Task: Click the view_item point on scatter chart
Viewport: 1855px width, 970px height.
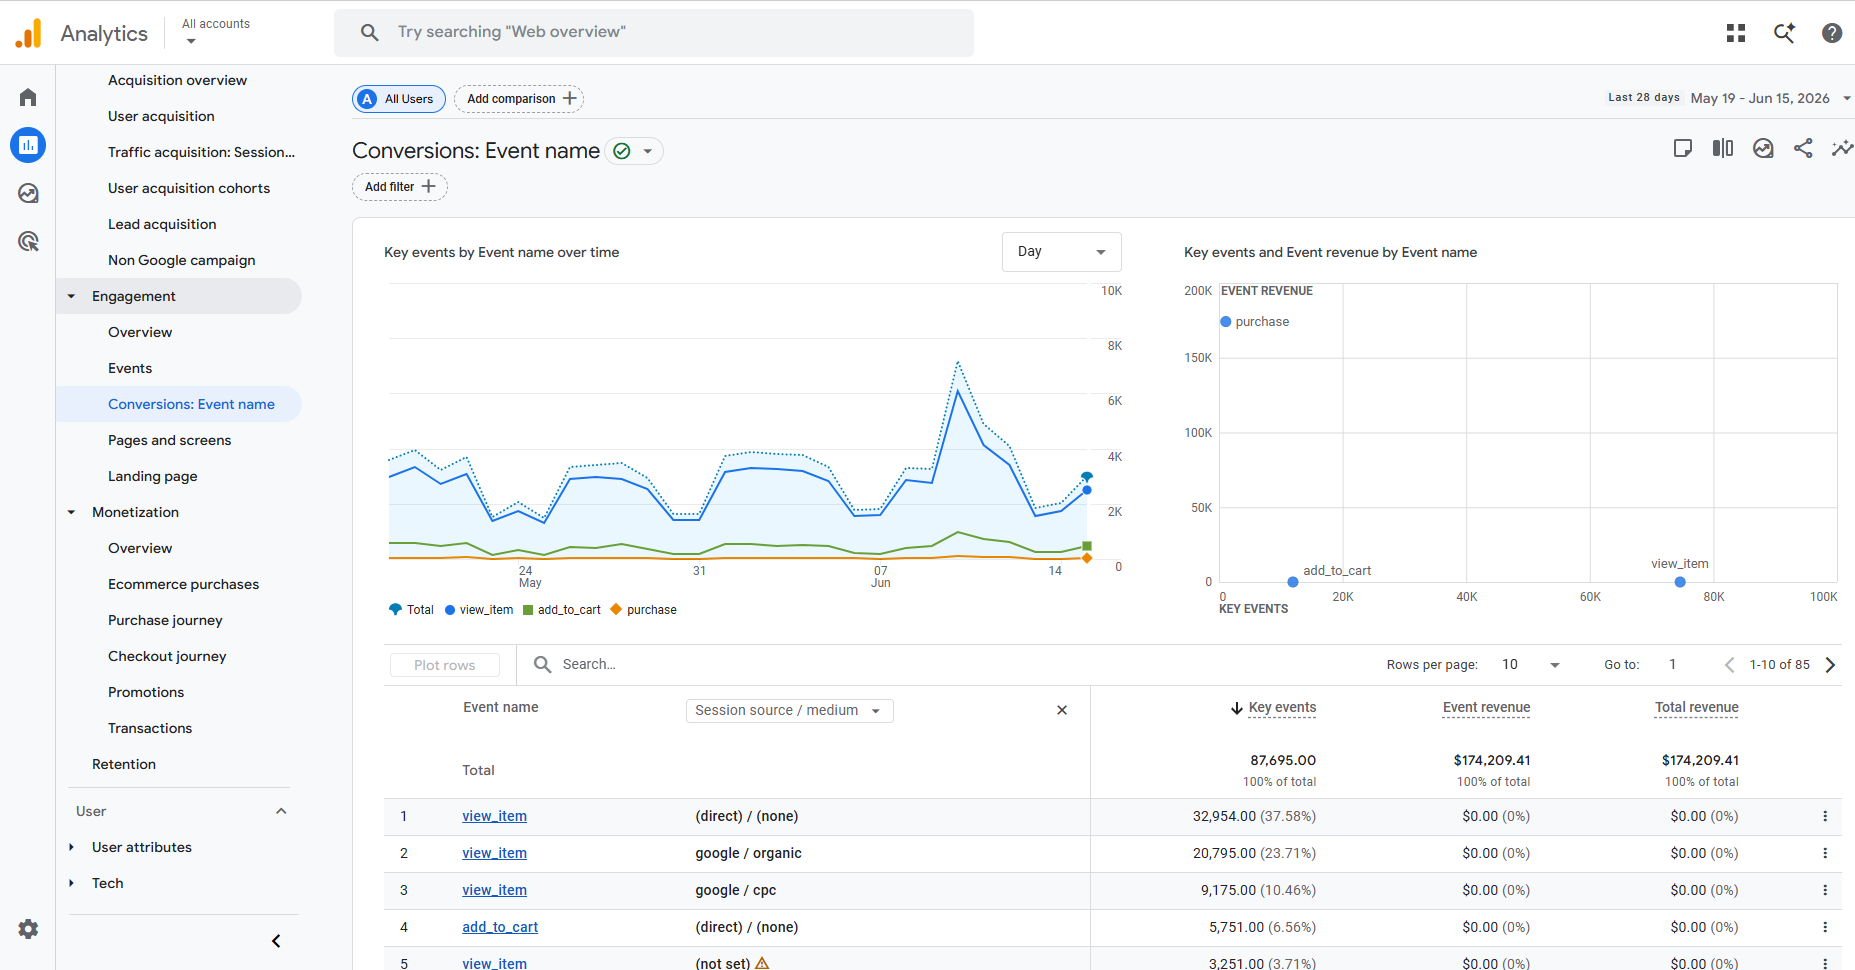Action: 1680,582
